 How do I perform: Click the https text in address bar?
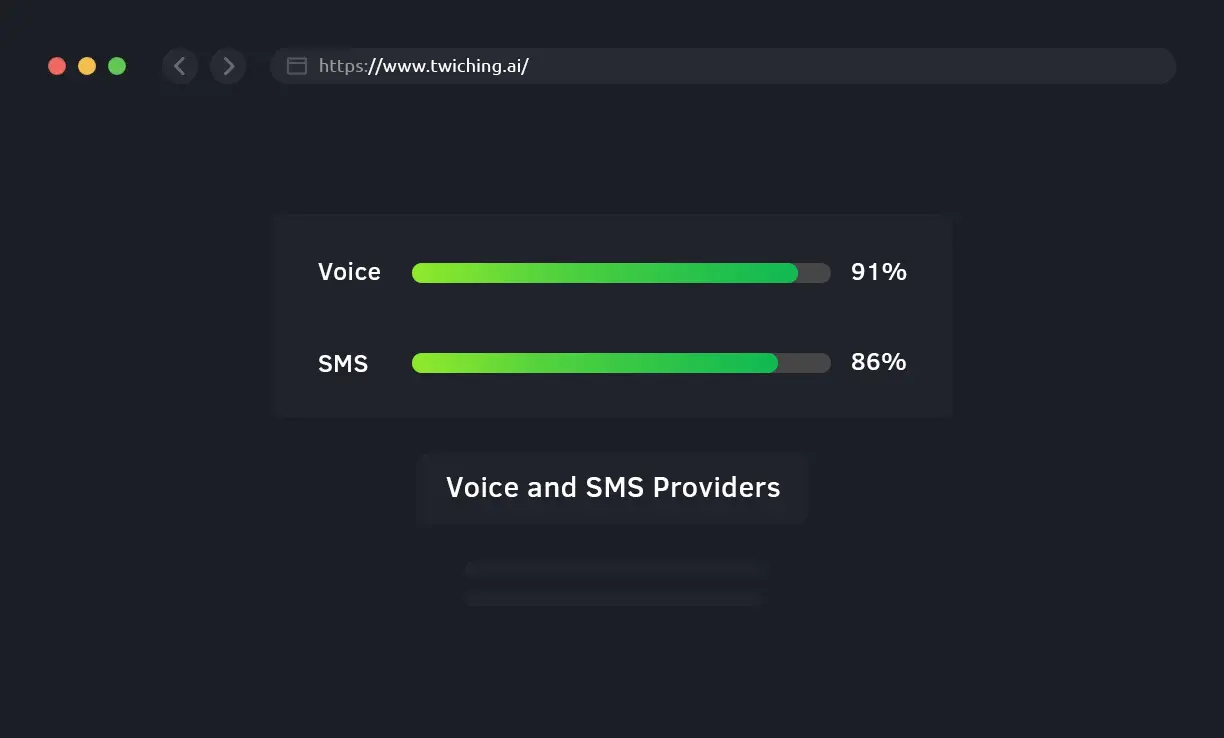[x=342, y=67]
